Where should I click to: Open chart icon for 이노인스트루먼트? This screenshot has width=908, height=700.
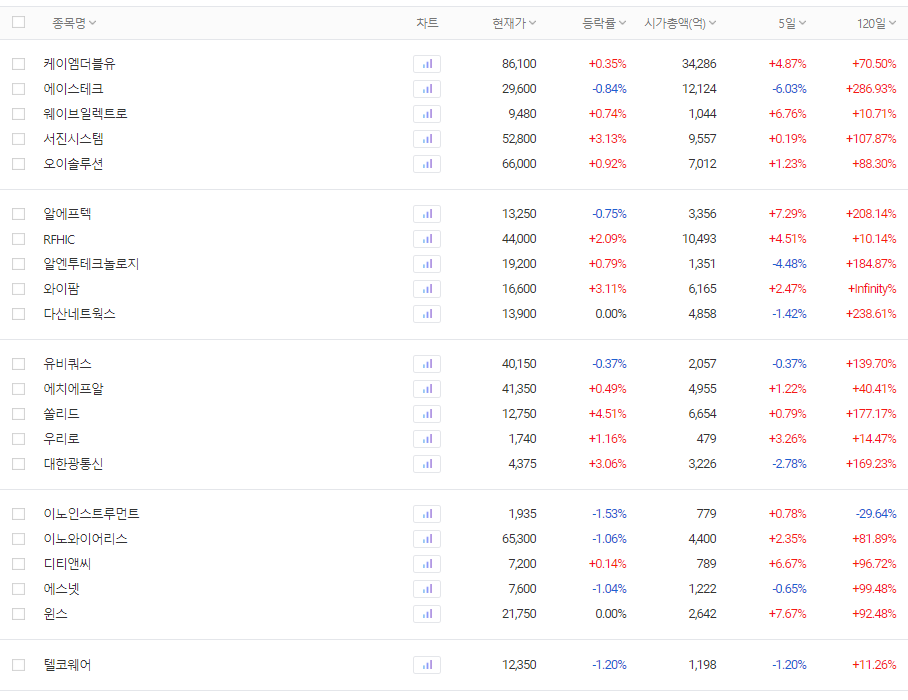[427, 514]
